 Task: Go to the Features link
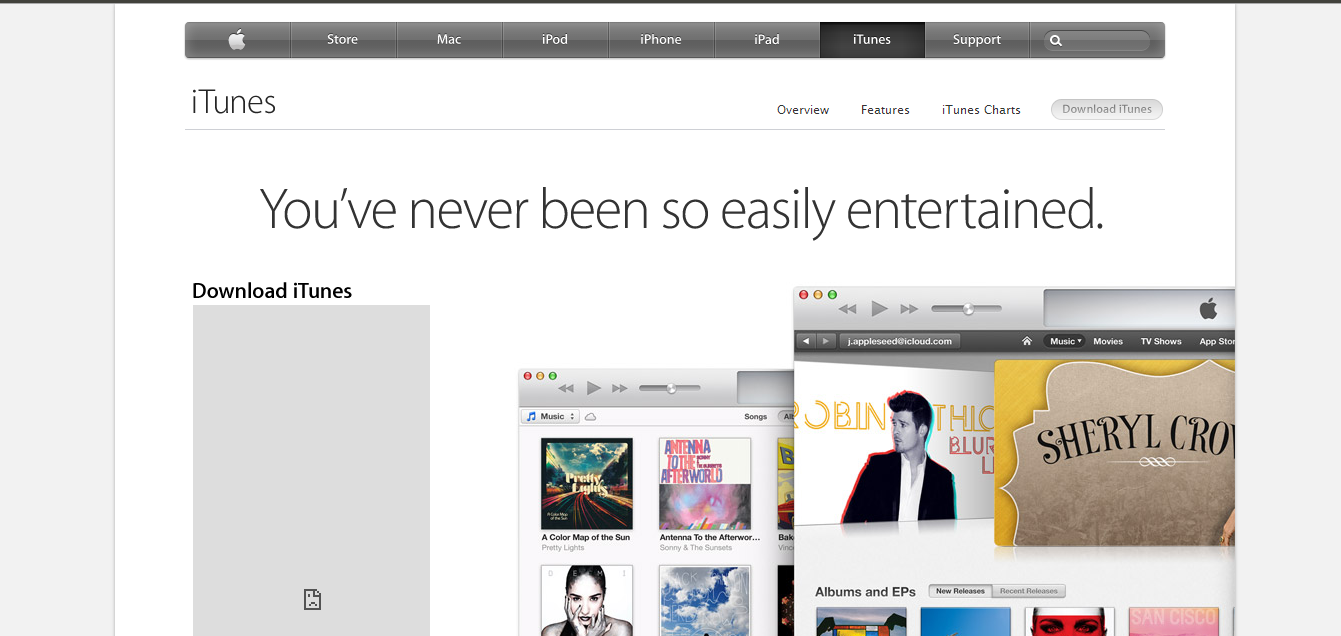coord(885,110)
